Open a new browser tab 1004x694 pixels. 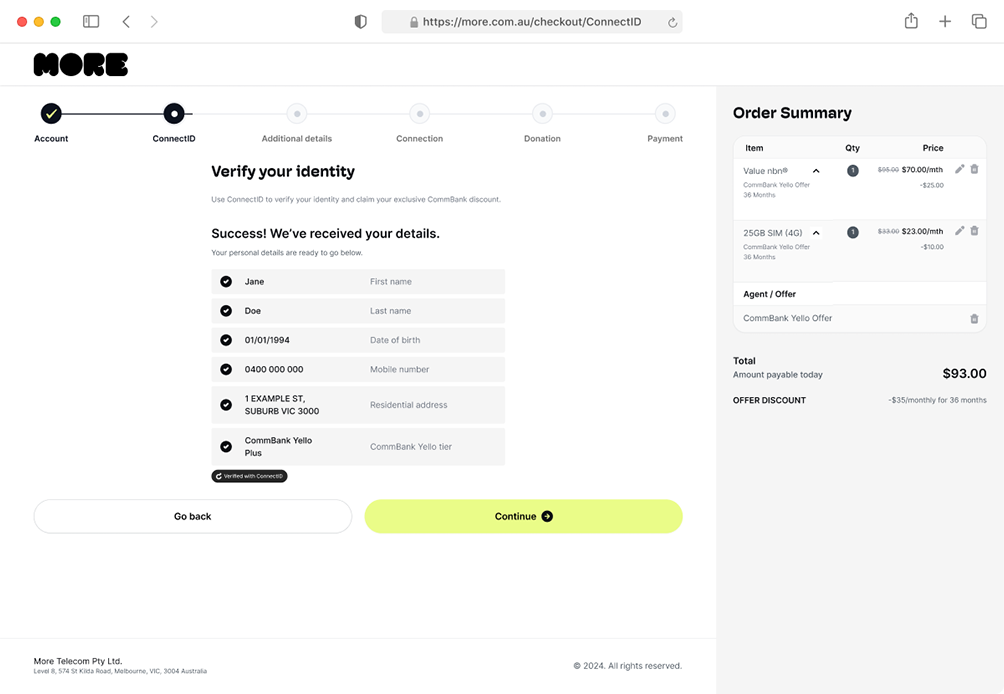click(x=945, y=21)
